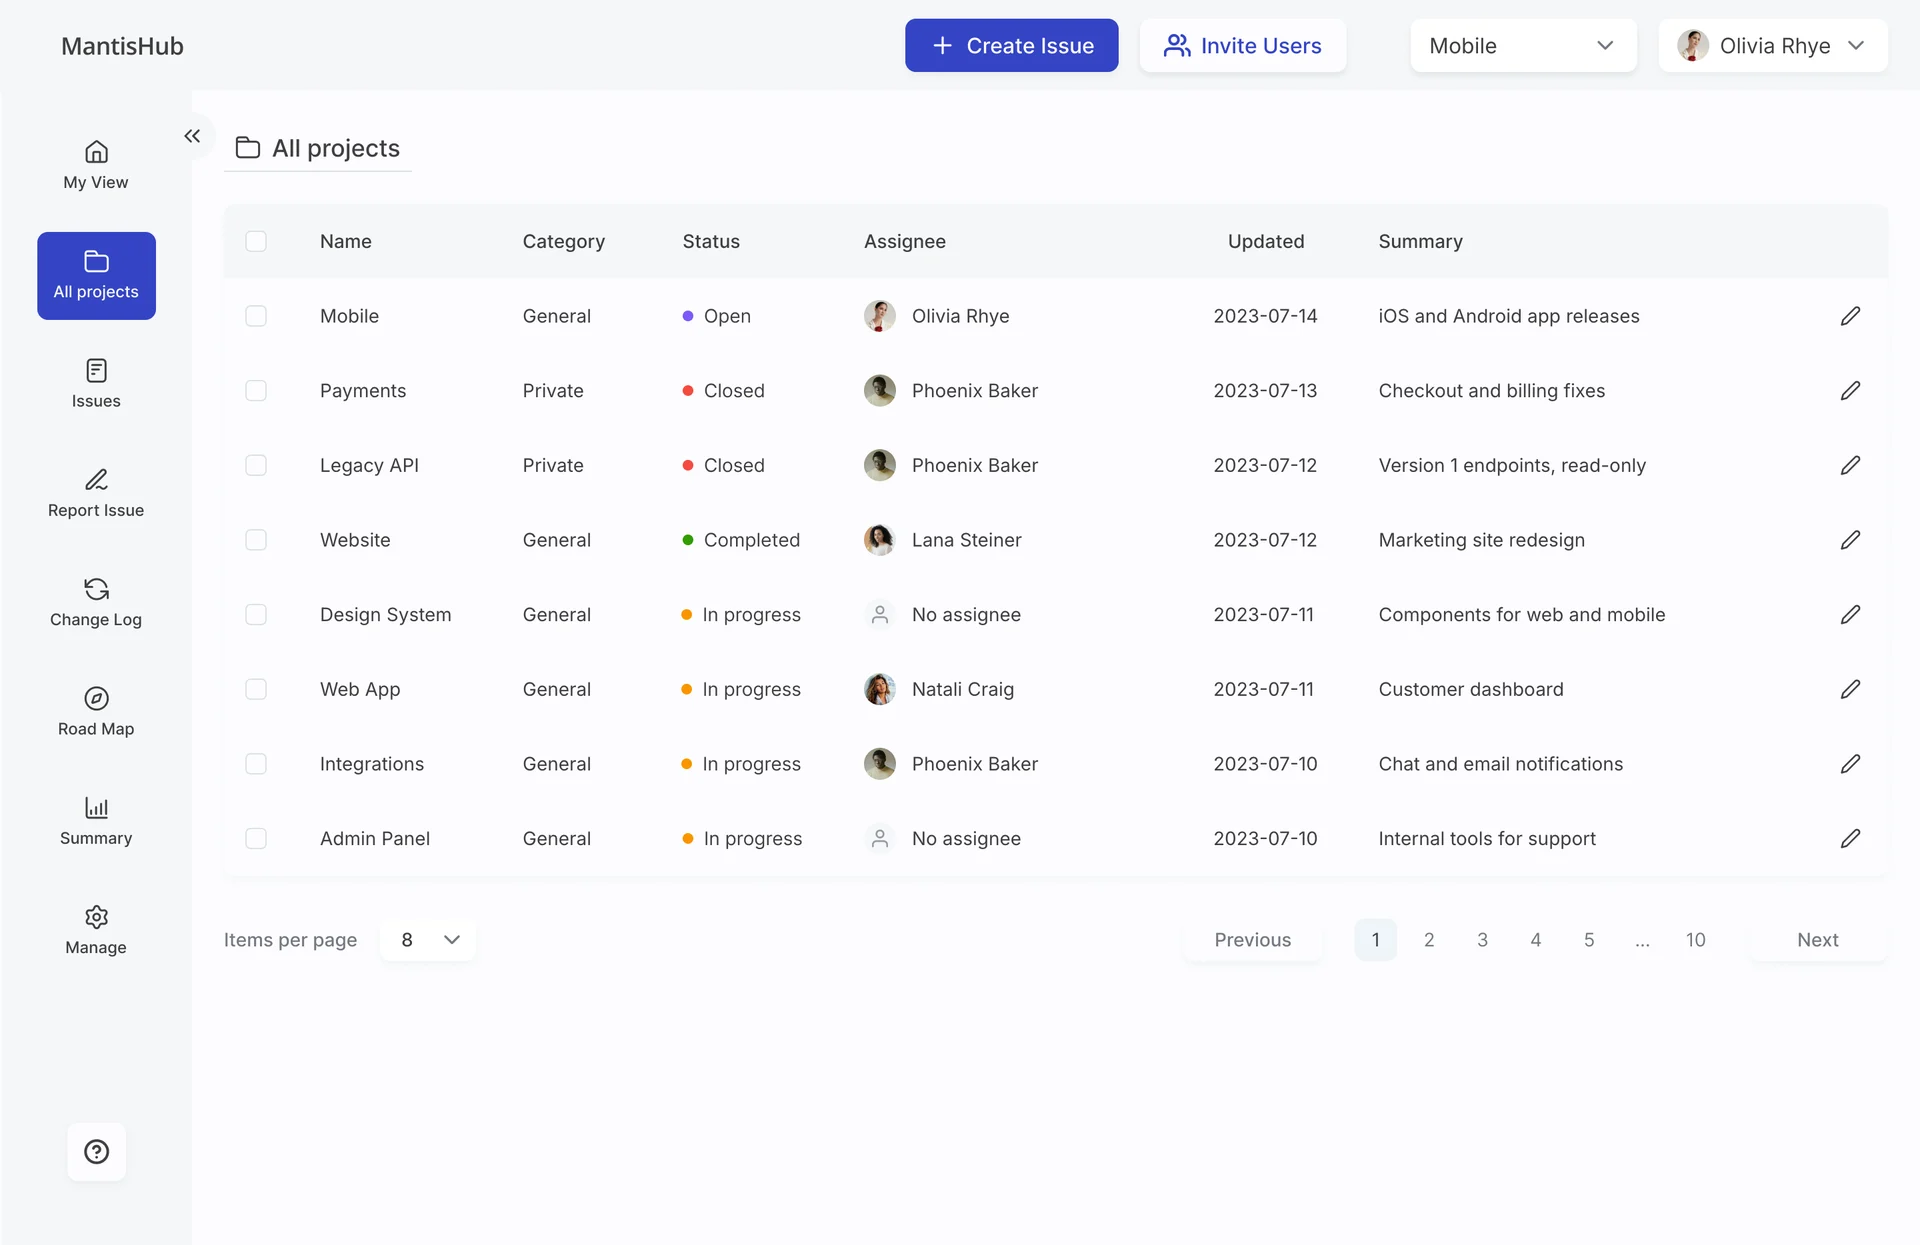Screen dimensions: 1920x1245
Task: Sort by the Name column header
Action: tap(345, 241)
